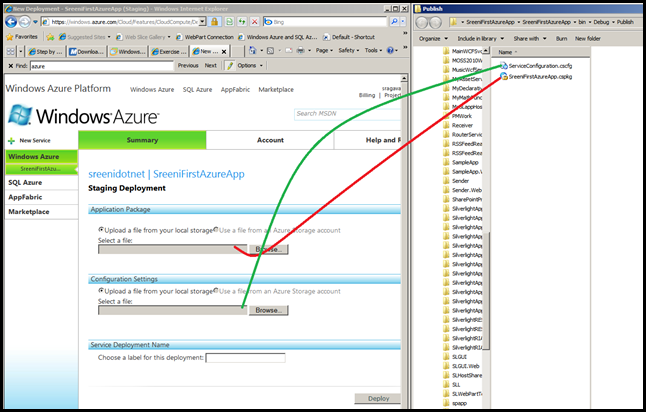Click the Name column header in Publish window

click(x=541, y=52)
